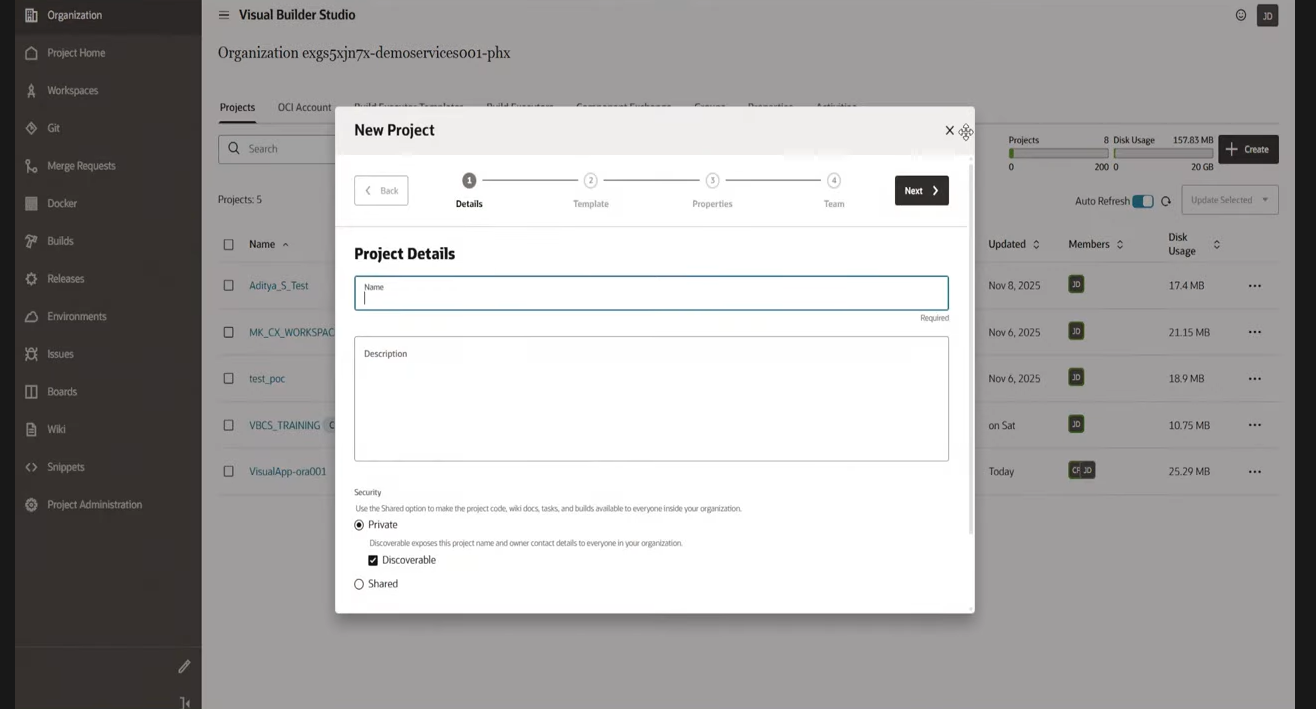Toggle the Auto Refresh switch
Viewport: 1316px width, 709px height.
pyautogui.click(x=1143, y=201)
